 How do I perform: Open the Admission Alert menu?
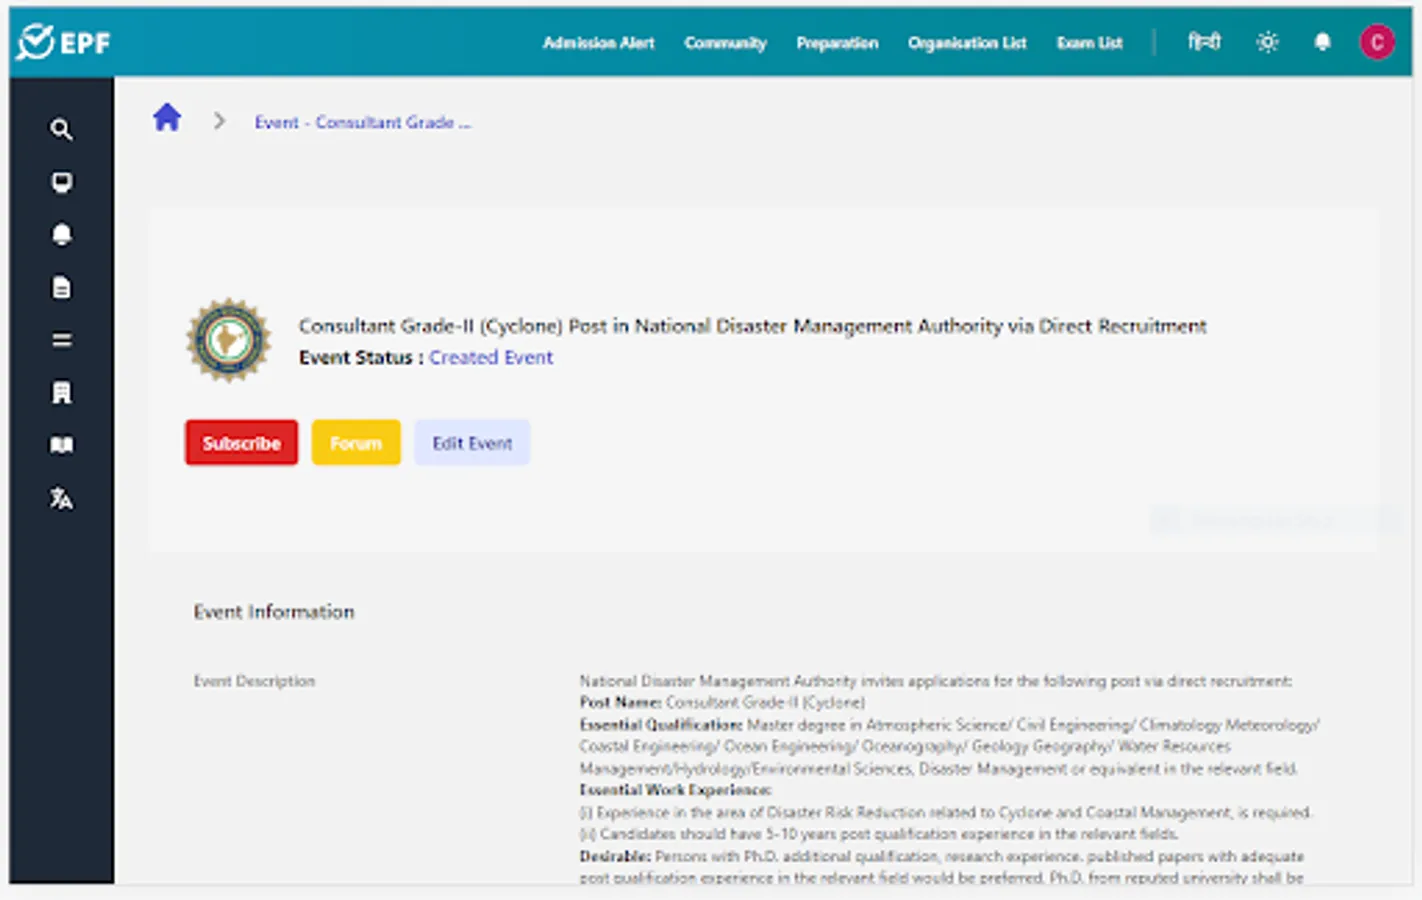(x=598, y=43)
